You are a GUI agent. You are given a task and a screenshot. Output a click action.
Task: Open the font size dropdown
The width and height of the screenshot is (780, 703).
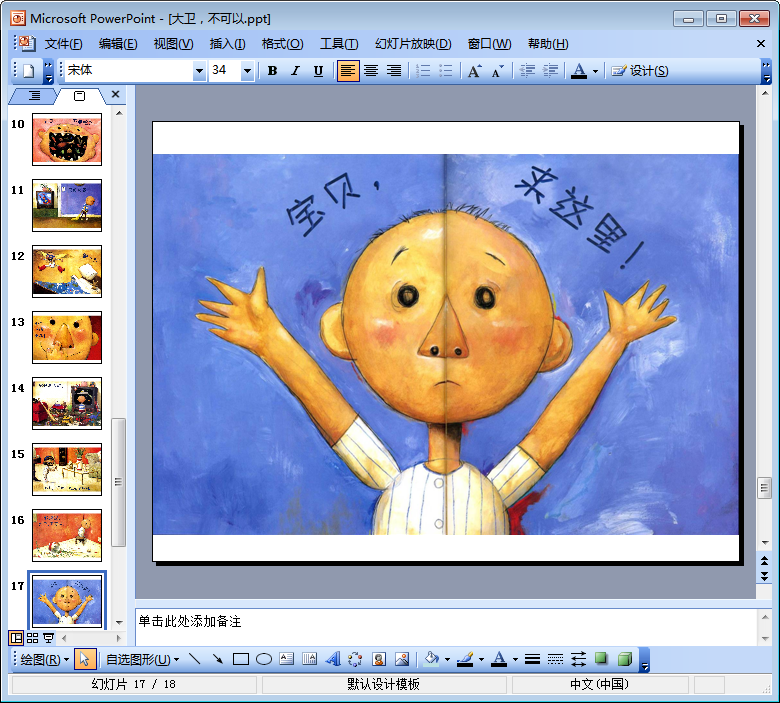(247, 71)
